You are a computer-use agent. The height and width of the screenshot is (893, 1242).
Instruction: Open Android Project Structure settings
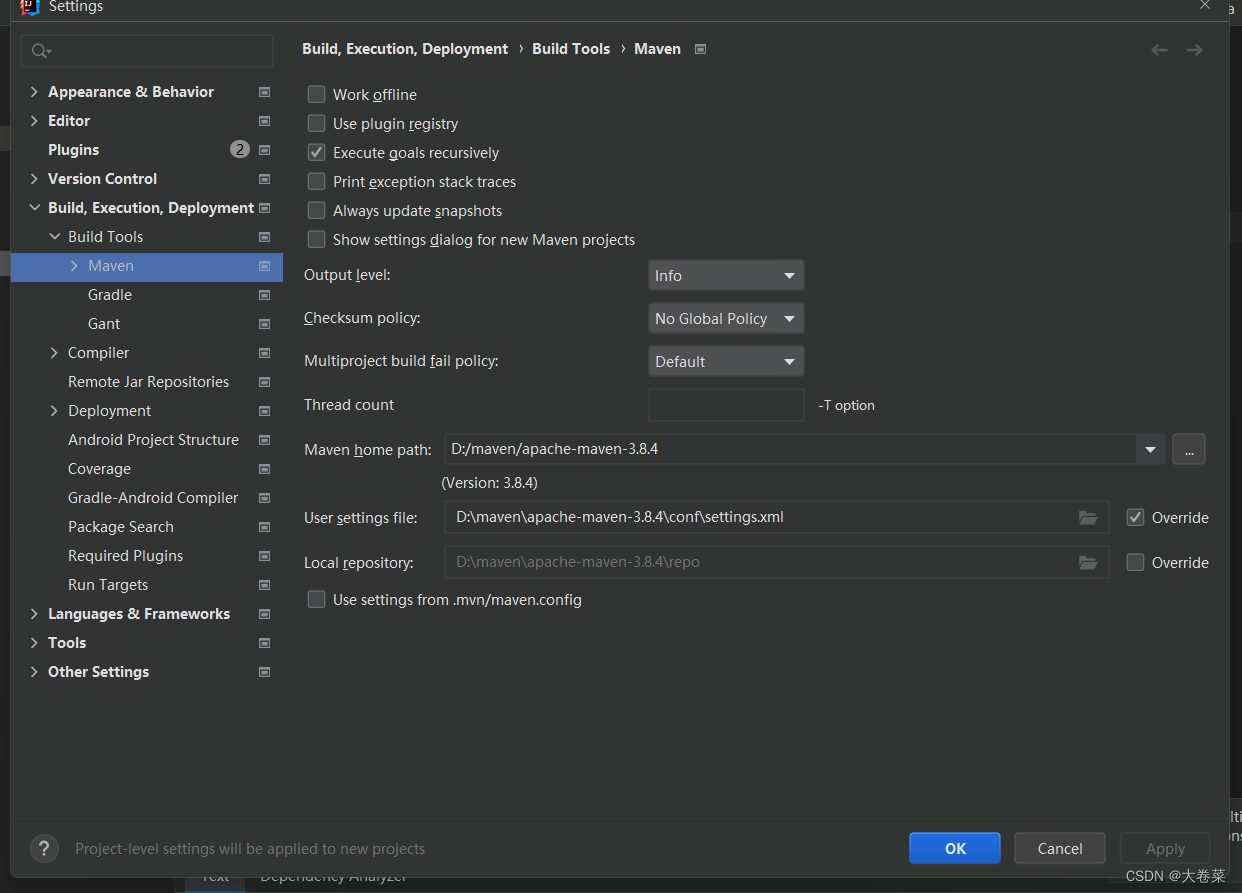(153, 440)
